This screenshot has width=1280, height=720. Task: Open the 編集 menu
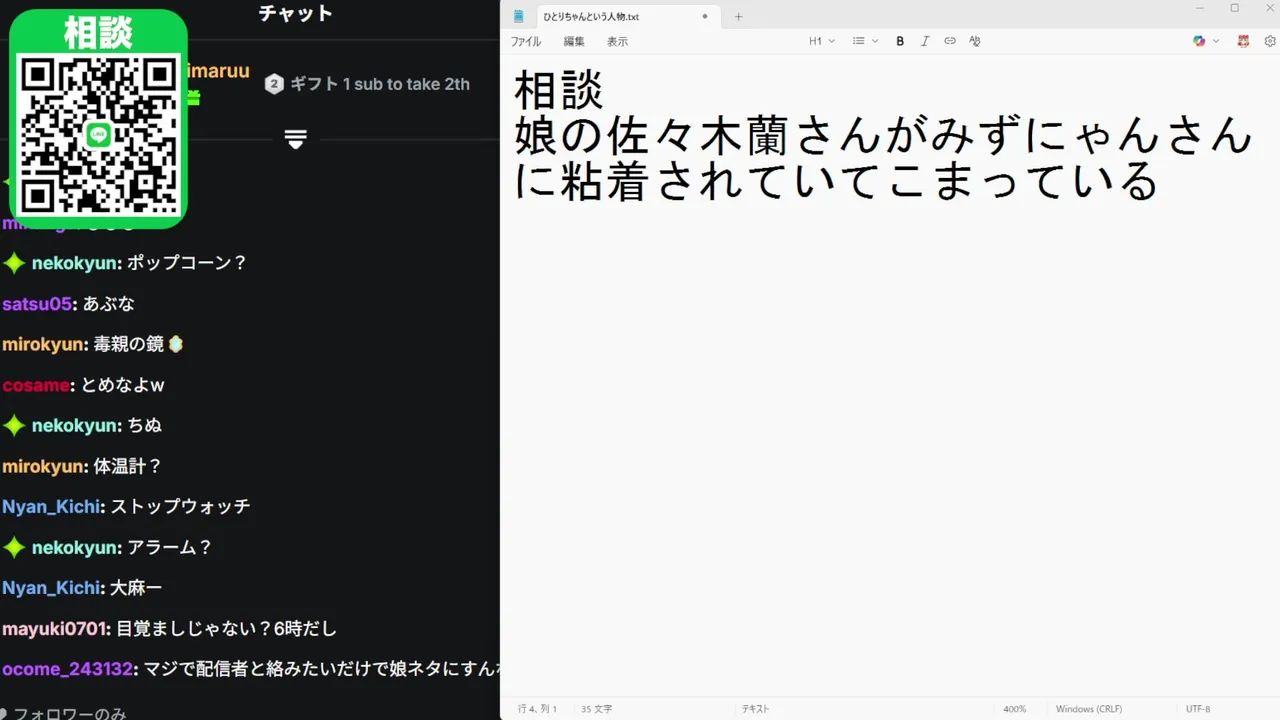(x=574, y=42)
